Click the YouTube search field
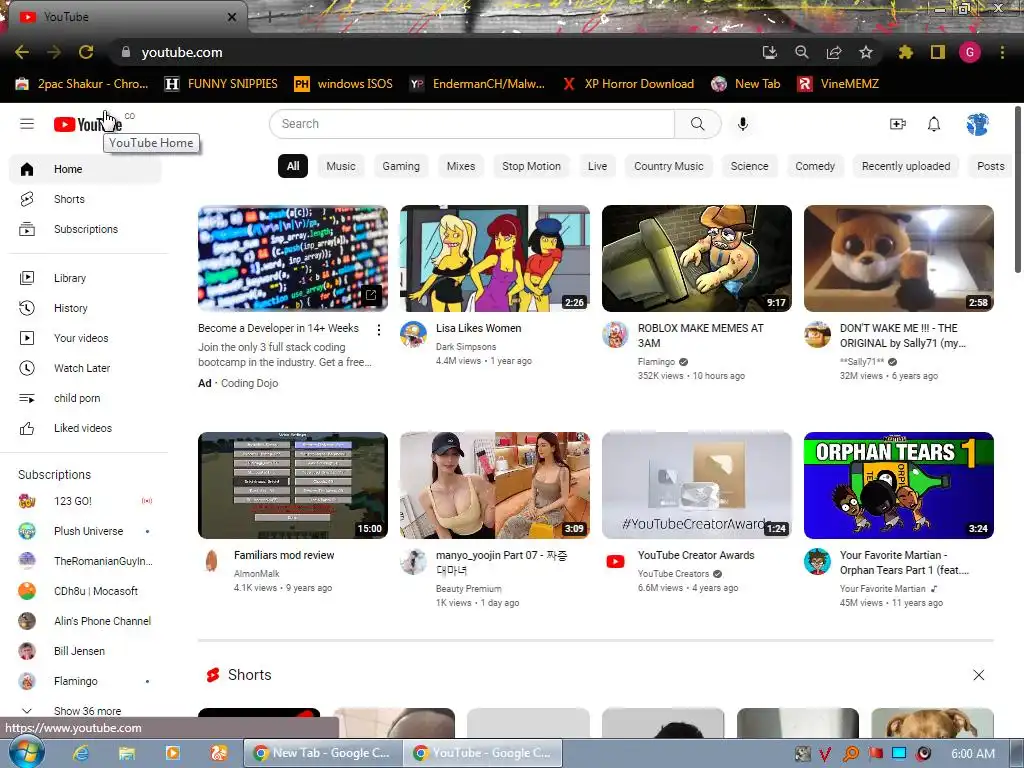 [x=472, y=123]
